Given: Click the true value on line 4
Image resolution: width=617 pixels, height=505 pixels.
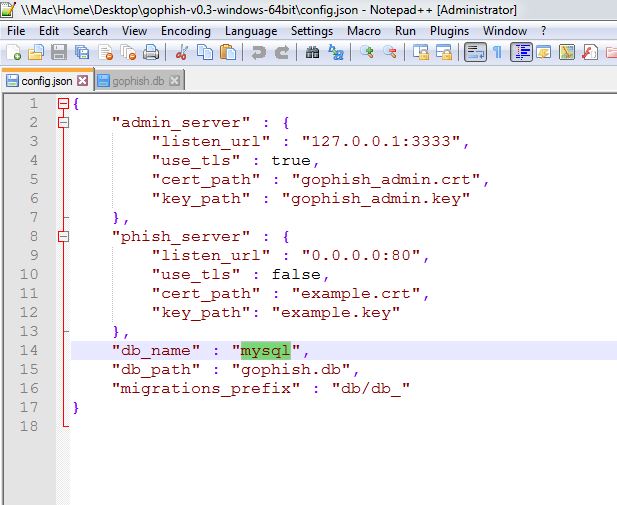Looking at the screenshot, I should (291, 161).
